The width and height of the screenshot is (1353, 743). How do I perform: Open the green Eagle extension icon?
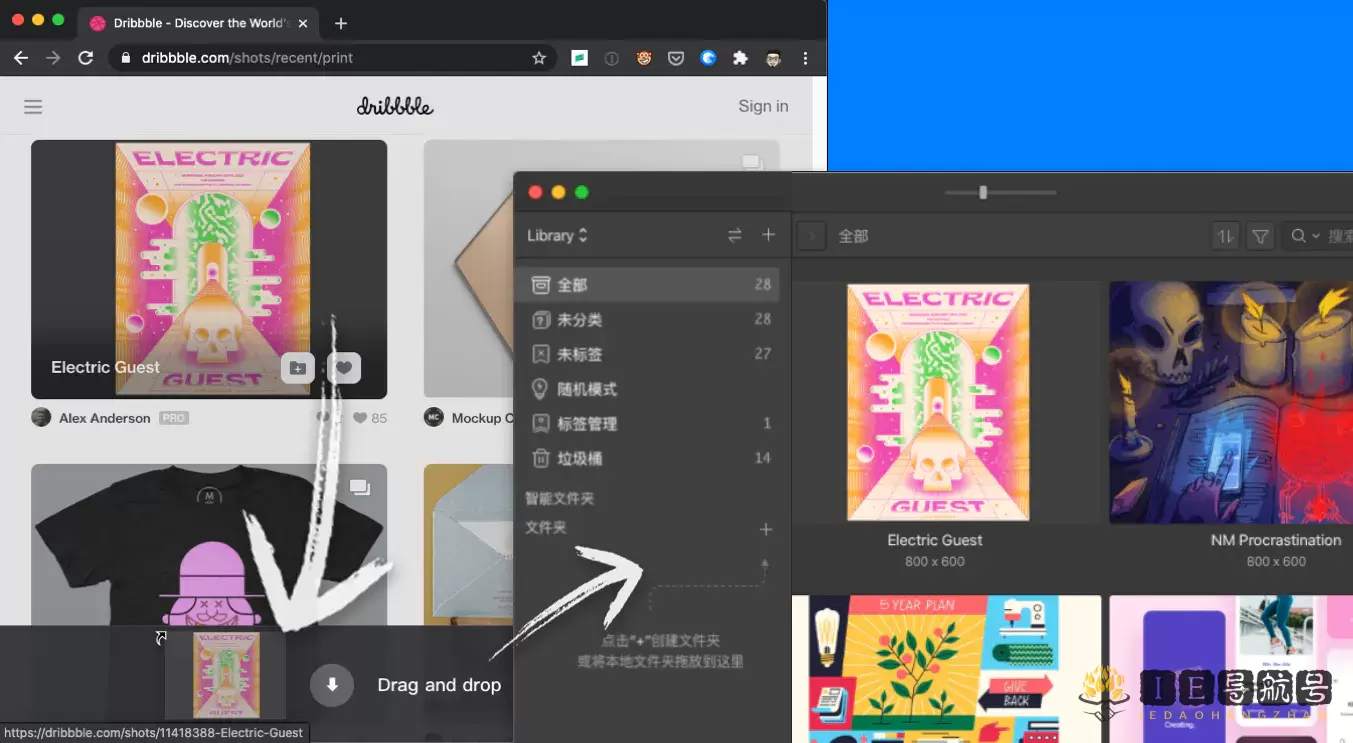[579, 58]
